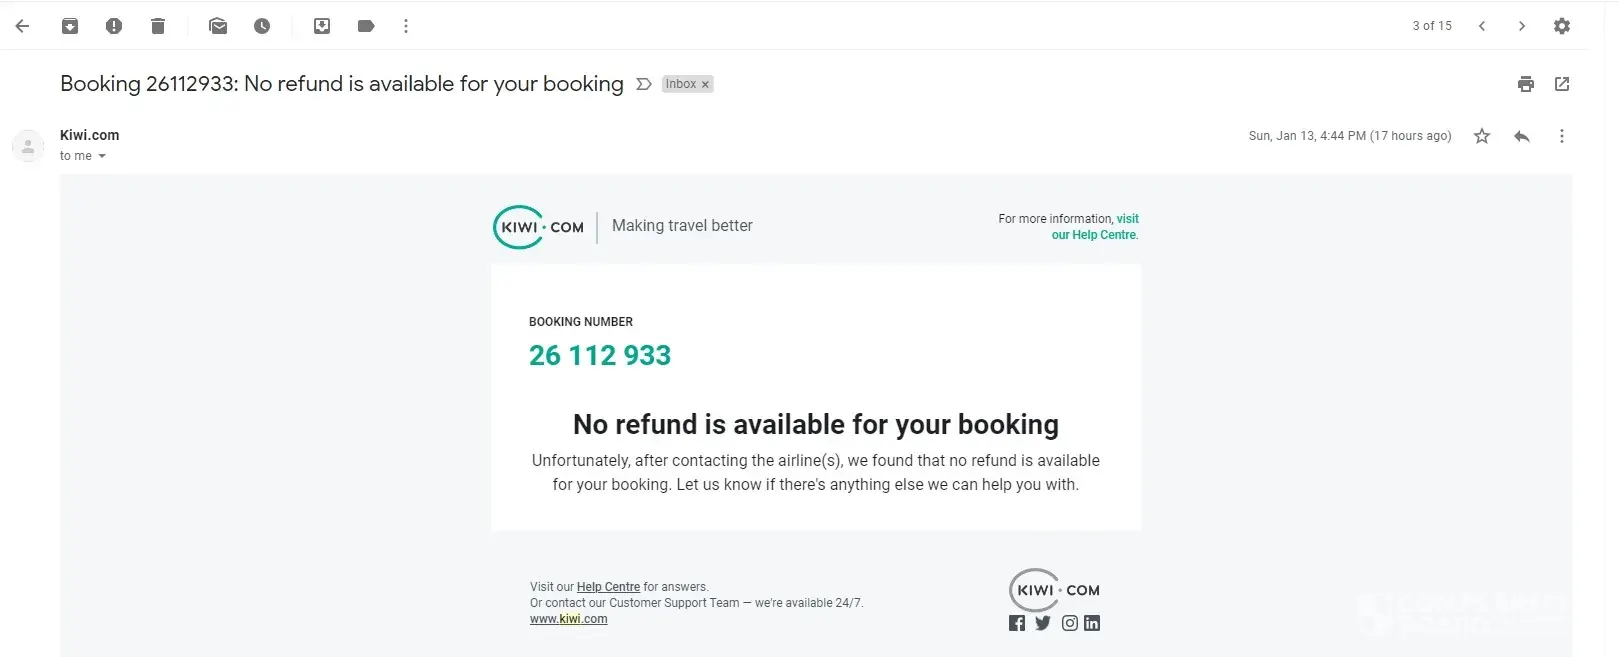Expand recipient details next to 'to me'
Viewport: 1619px width, 657px height.
[102, 156]
